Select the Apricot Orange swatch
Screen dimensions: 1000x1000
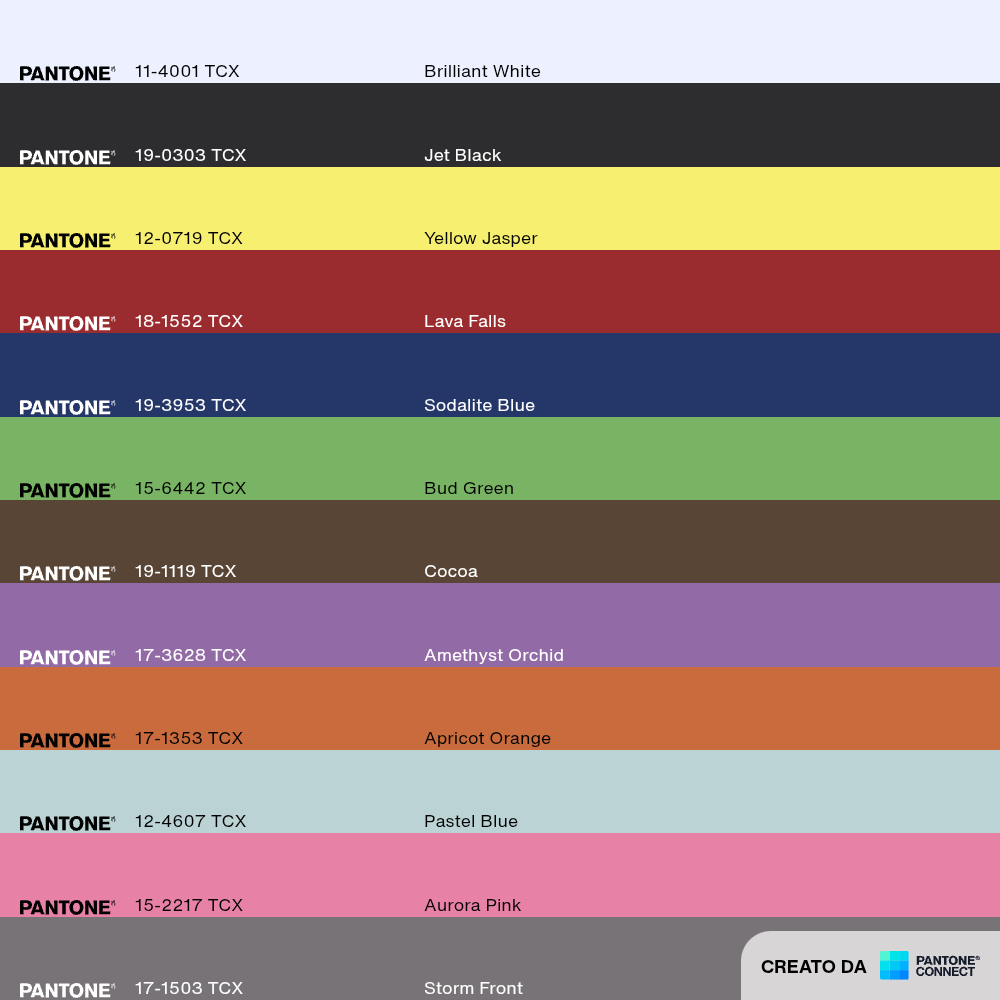pyautogui.click(x=500, y=709)
